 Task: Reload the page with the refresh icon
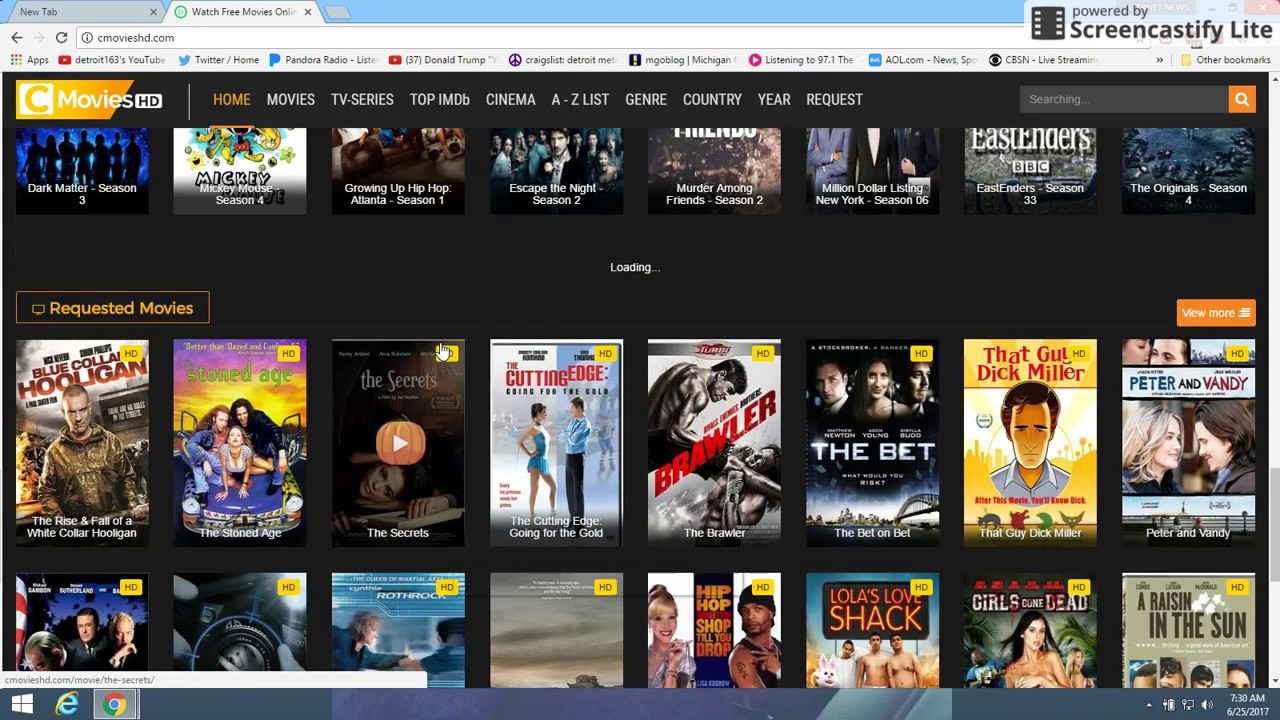61,37
